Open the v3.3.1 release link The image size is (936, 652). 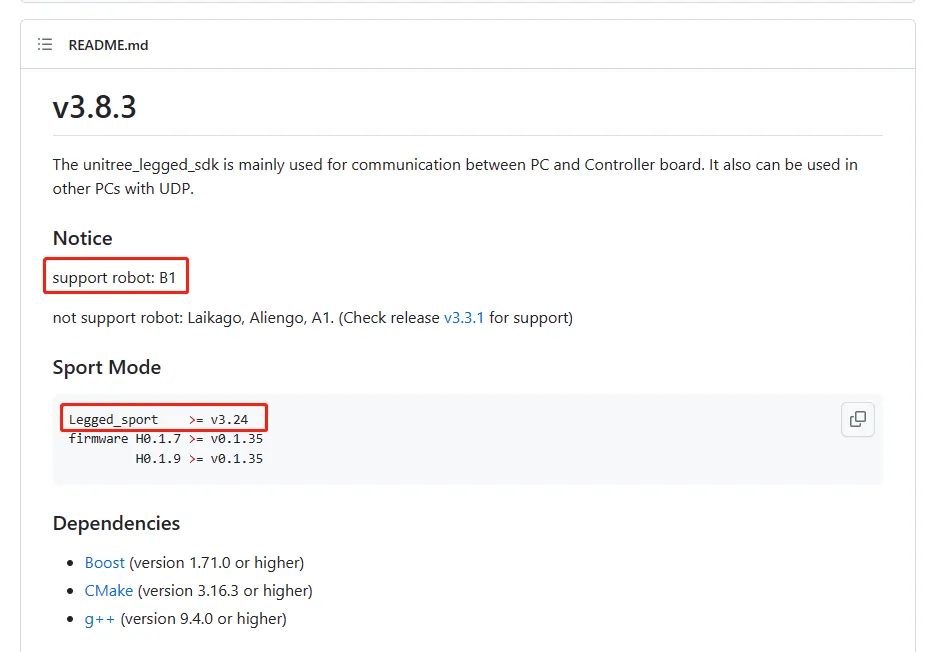[464, 318]
